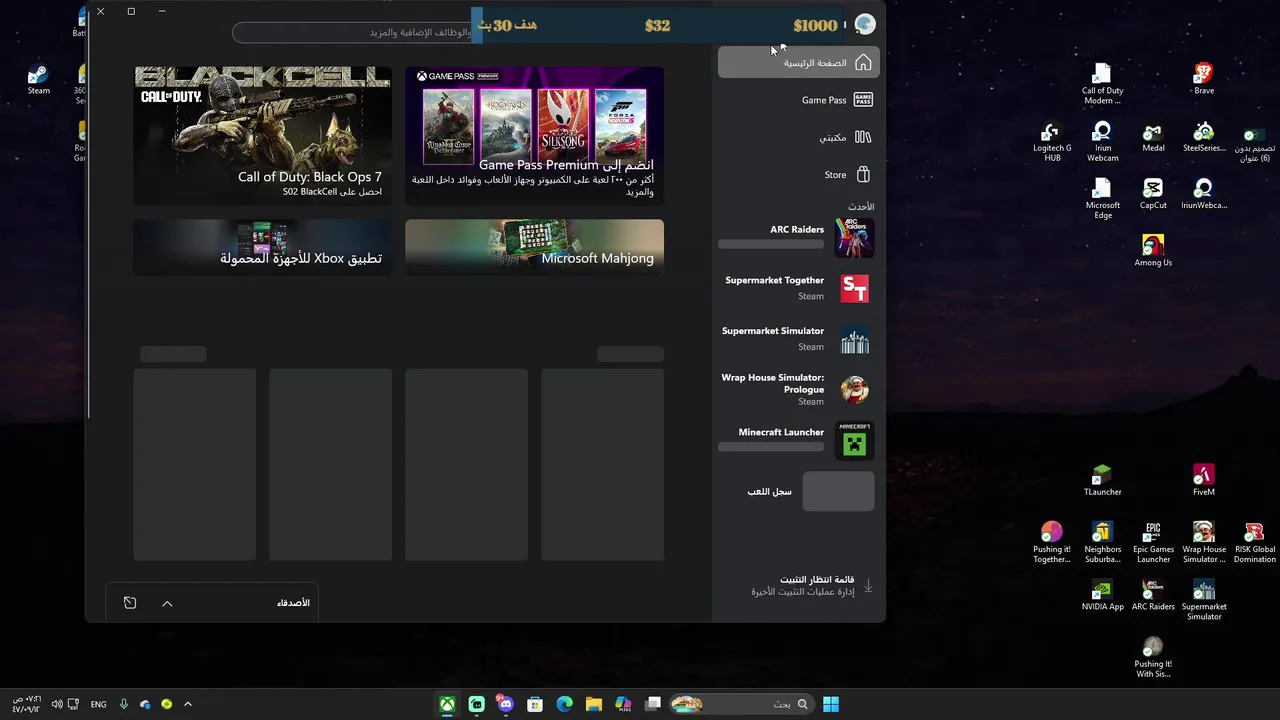Select the IriunWebca... desktop icon below SteelSeries
Viewport: 1280px width, 720px height.
pyautogui.click(x=1204, y=195)
